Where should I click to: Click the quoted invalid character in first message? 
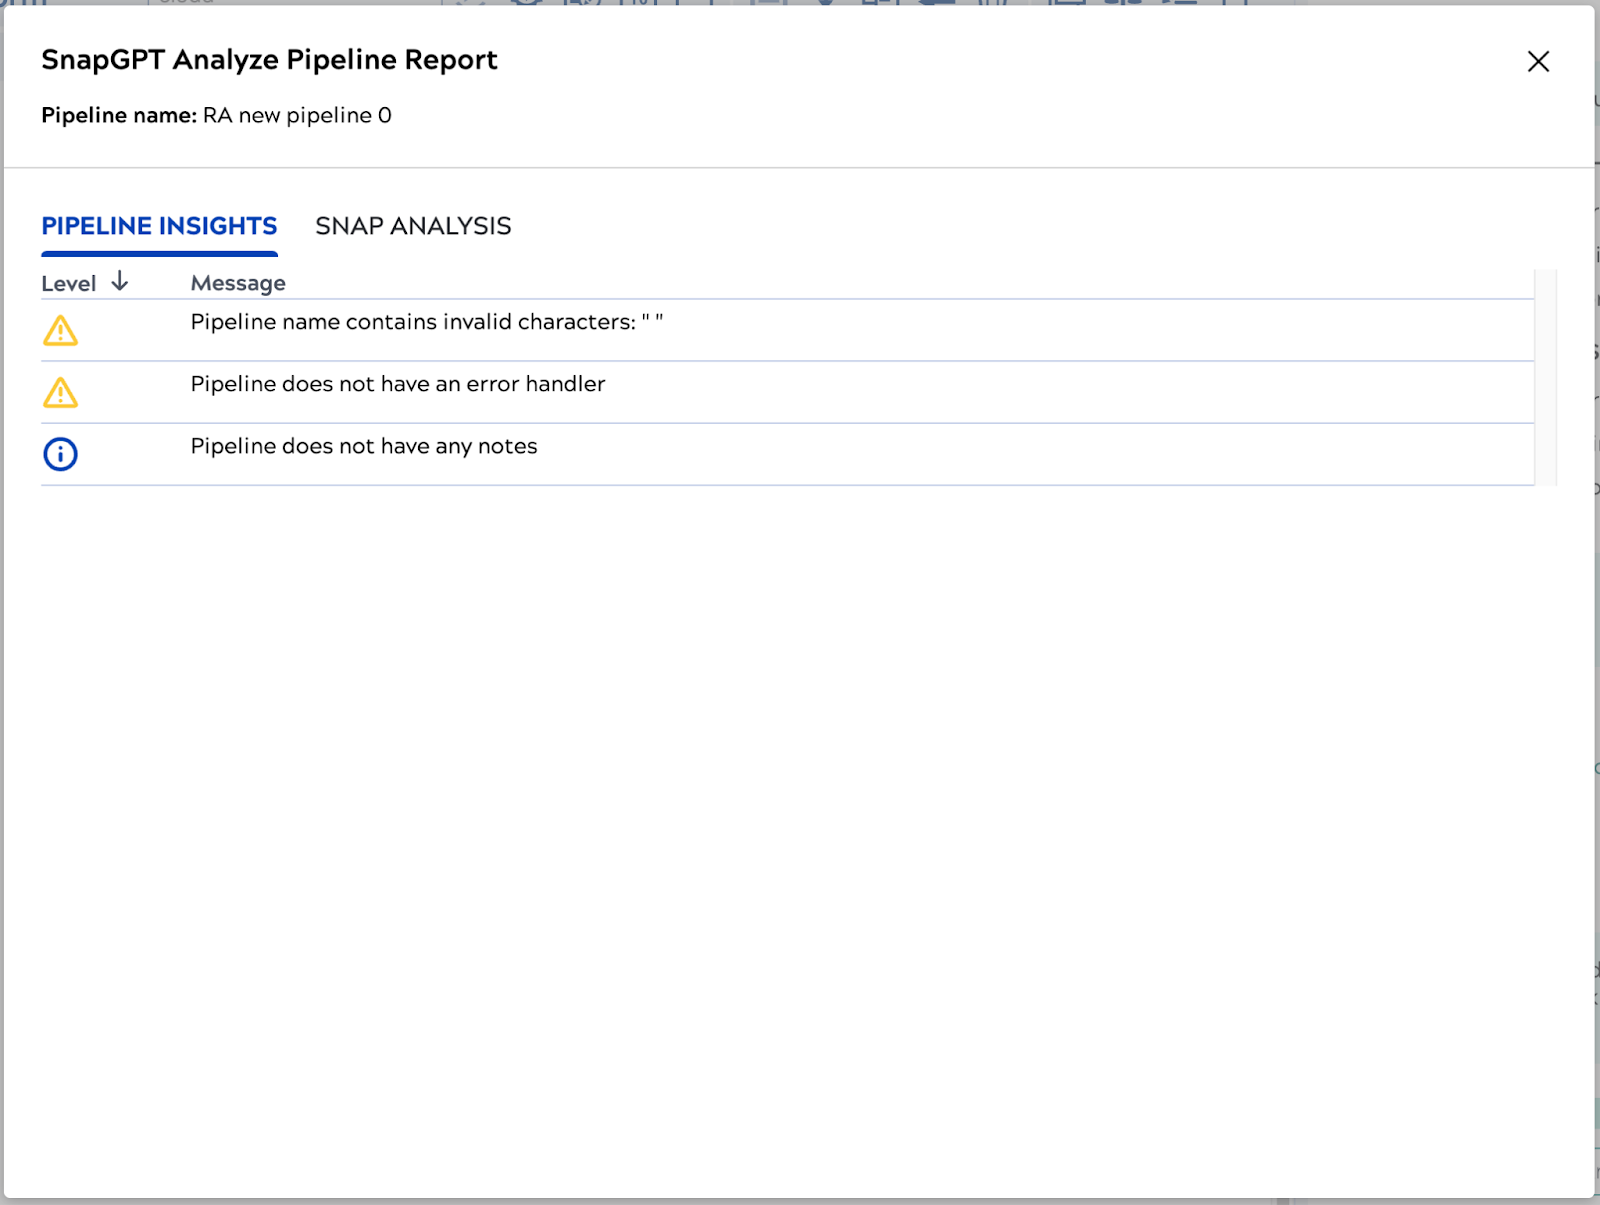coord(652,322)
